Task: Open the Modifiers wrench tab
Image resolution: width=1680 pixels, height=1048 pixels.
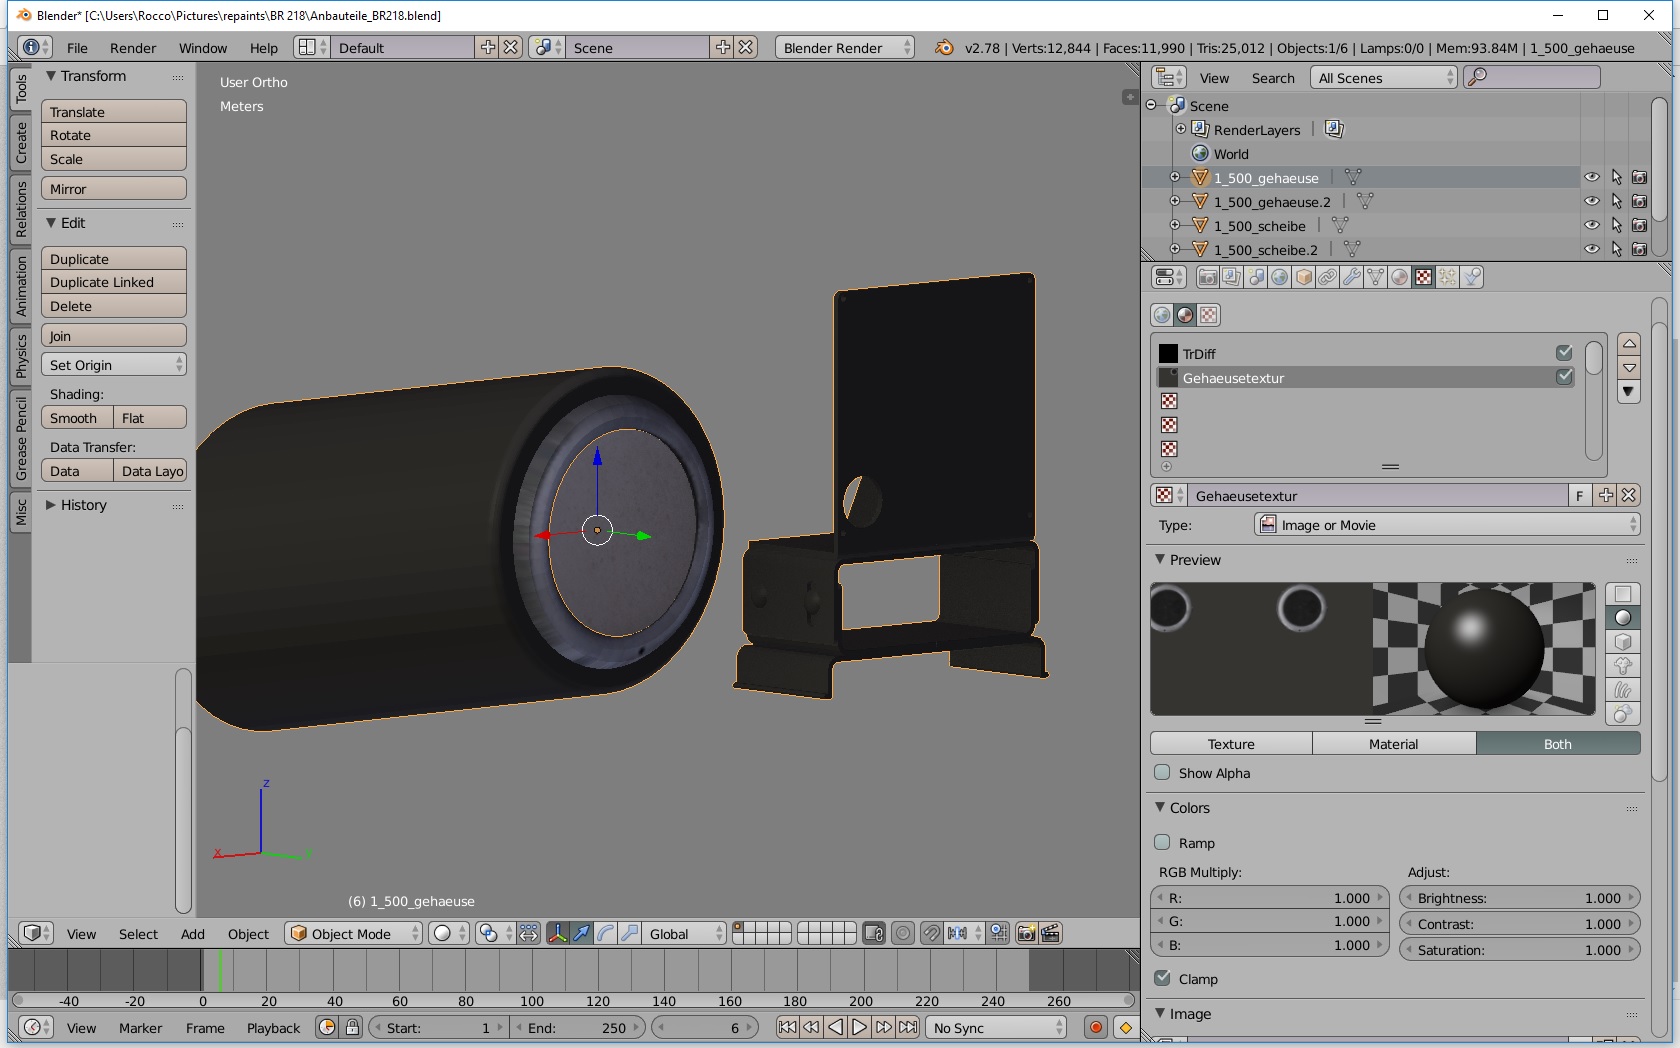Action: coord(1352,278)
